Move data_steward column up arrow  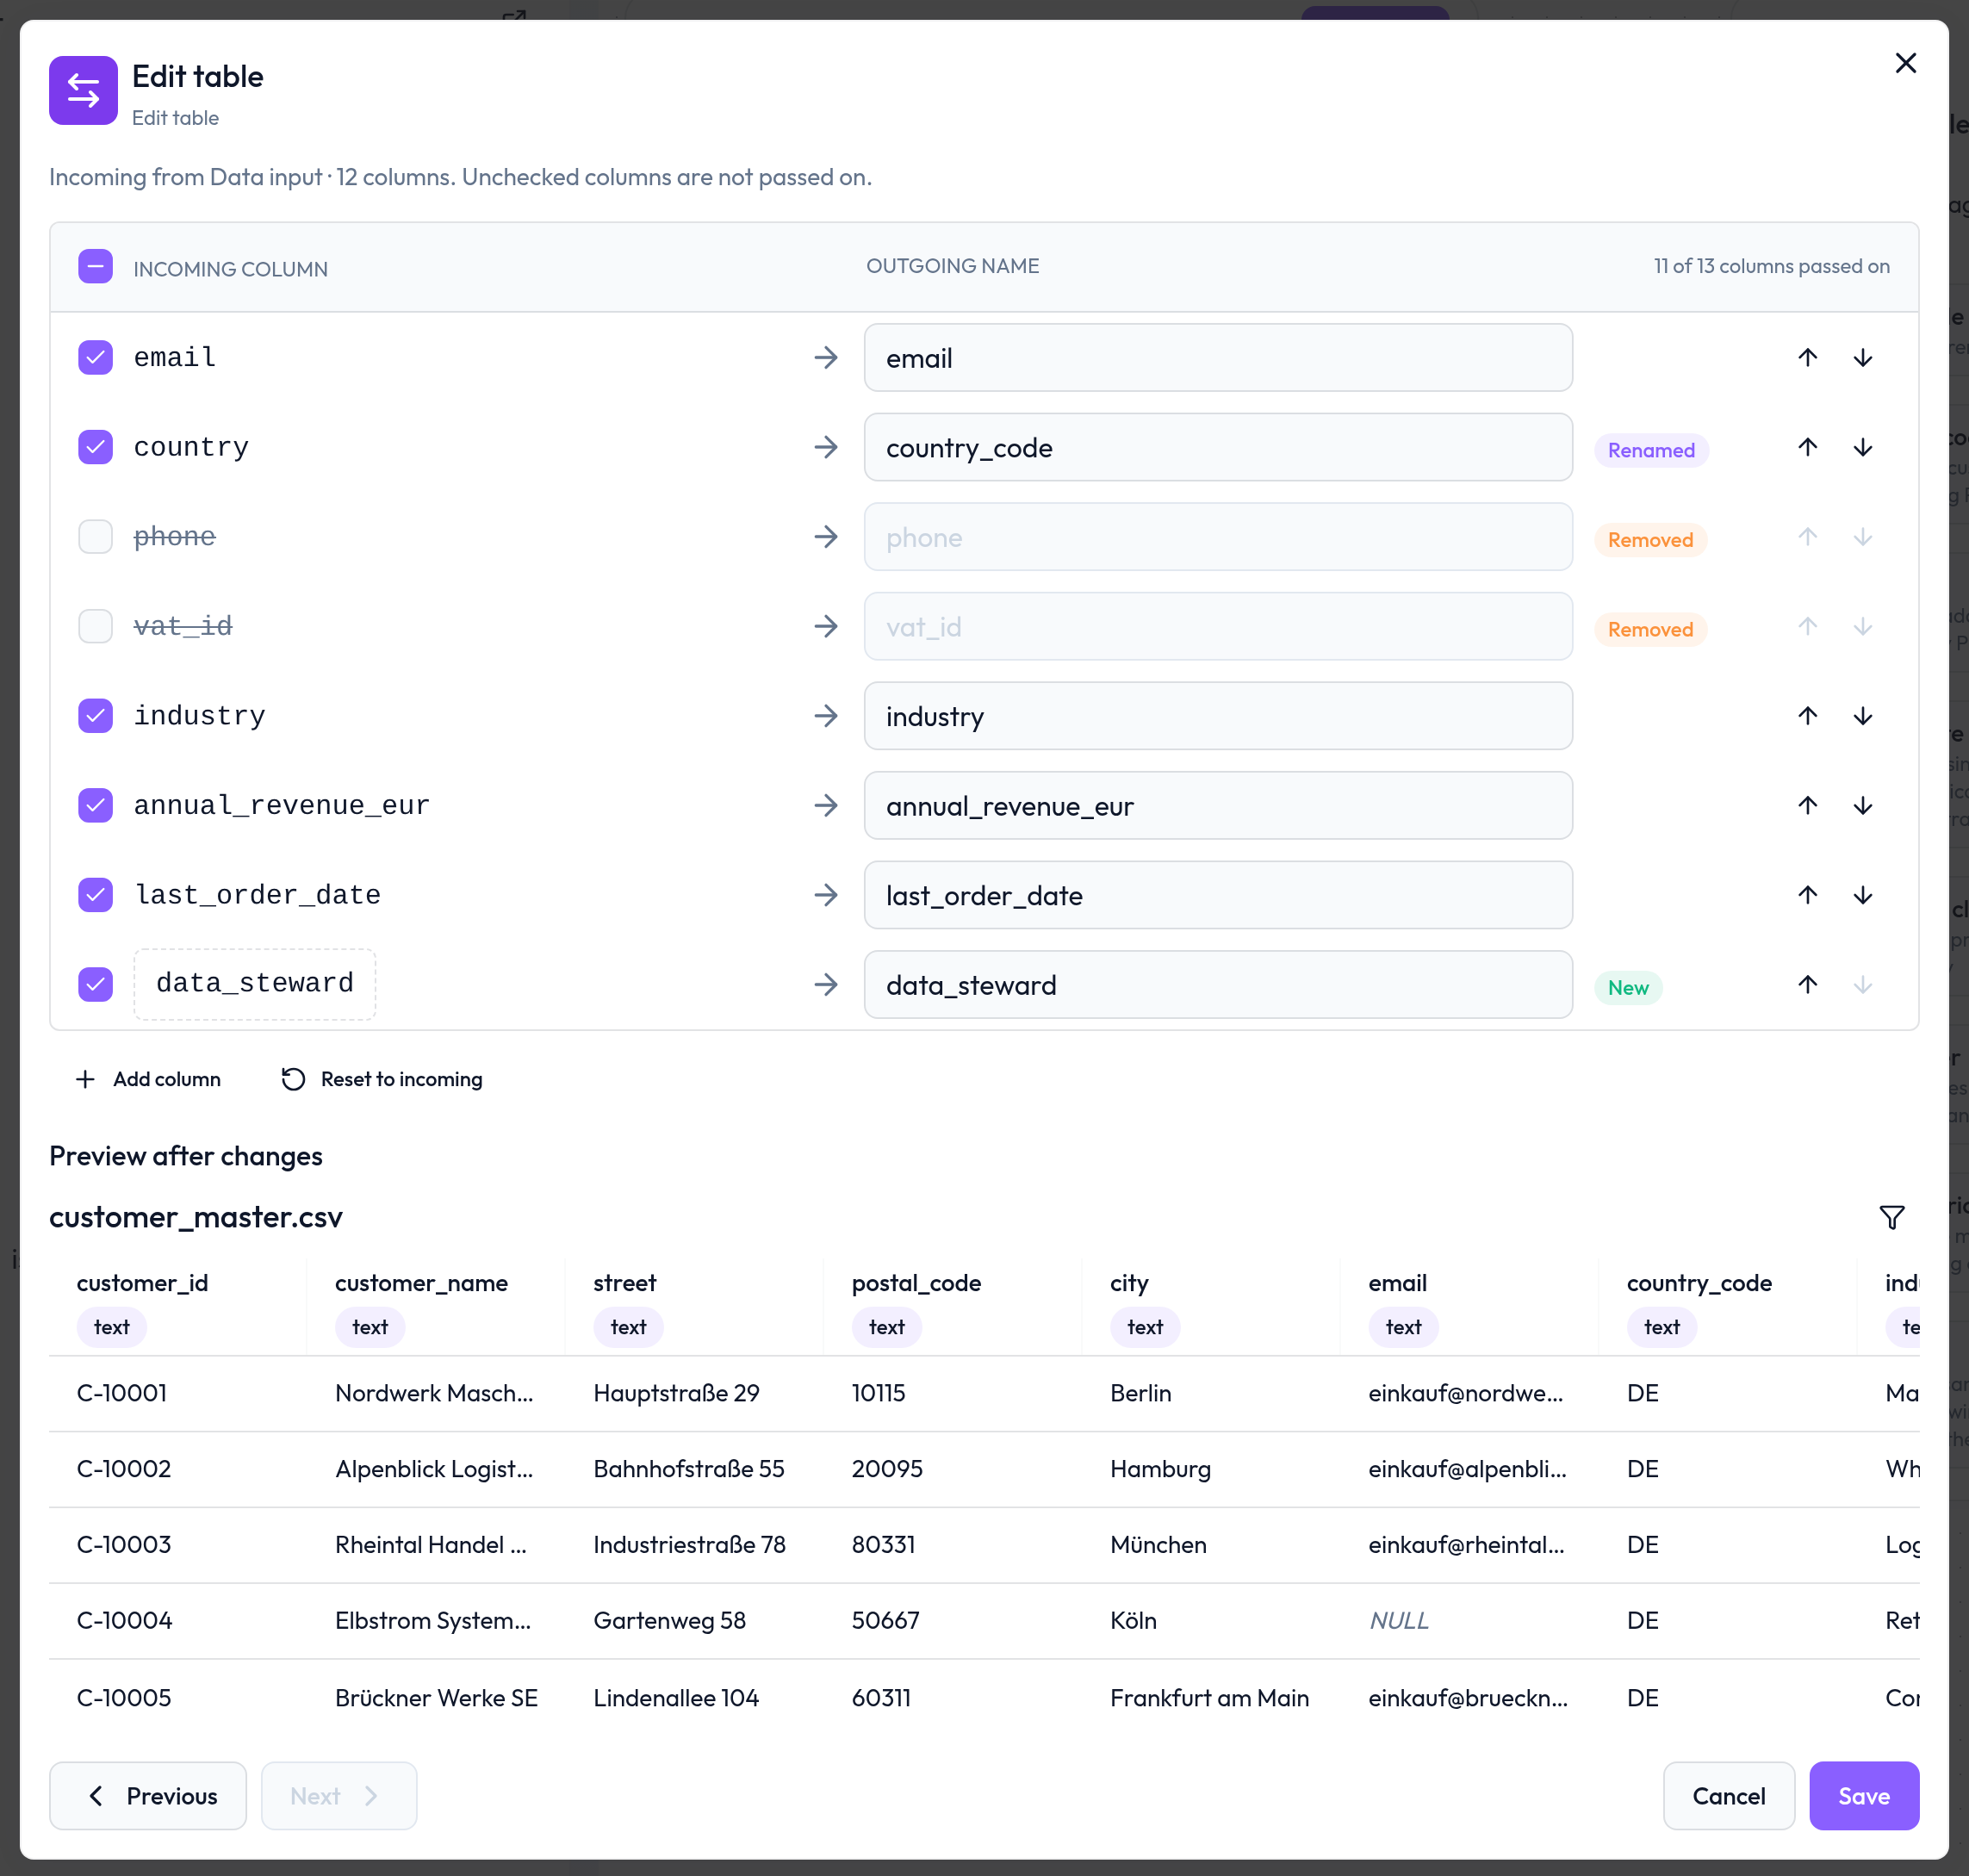click(1807, 985)
